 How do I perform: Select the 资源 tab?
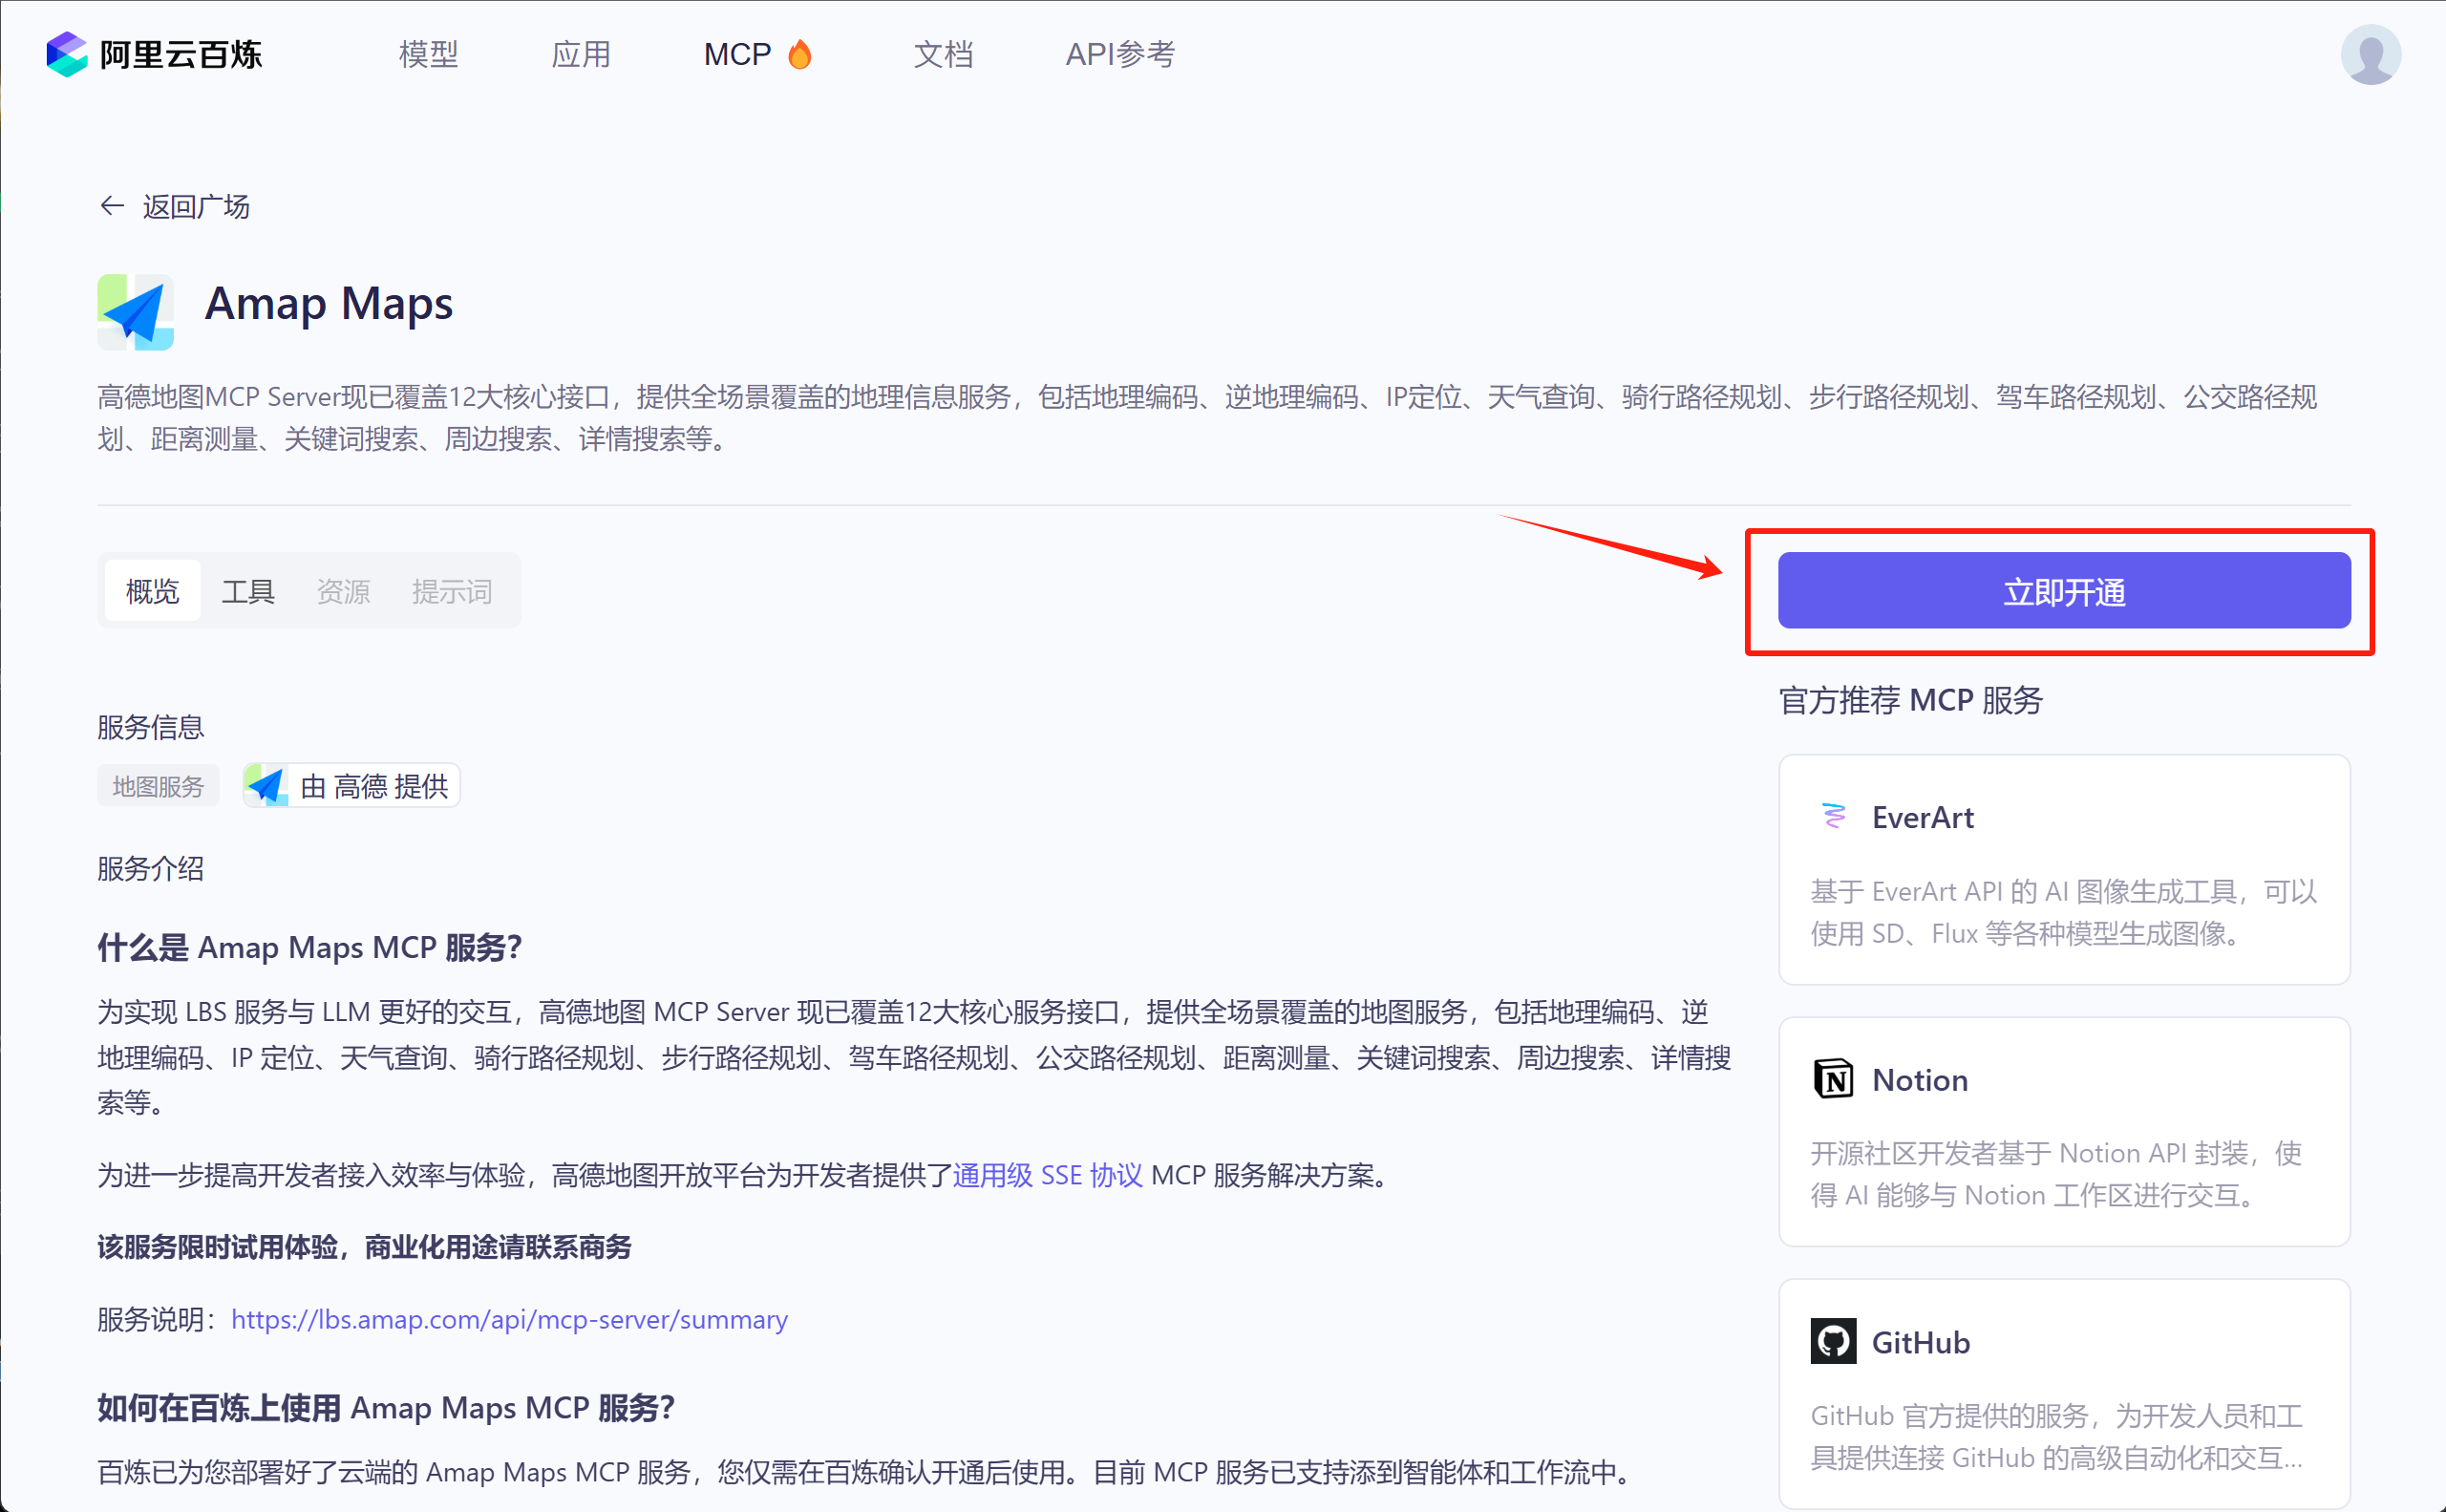[343, 591]
